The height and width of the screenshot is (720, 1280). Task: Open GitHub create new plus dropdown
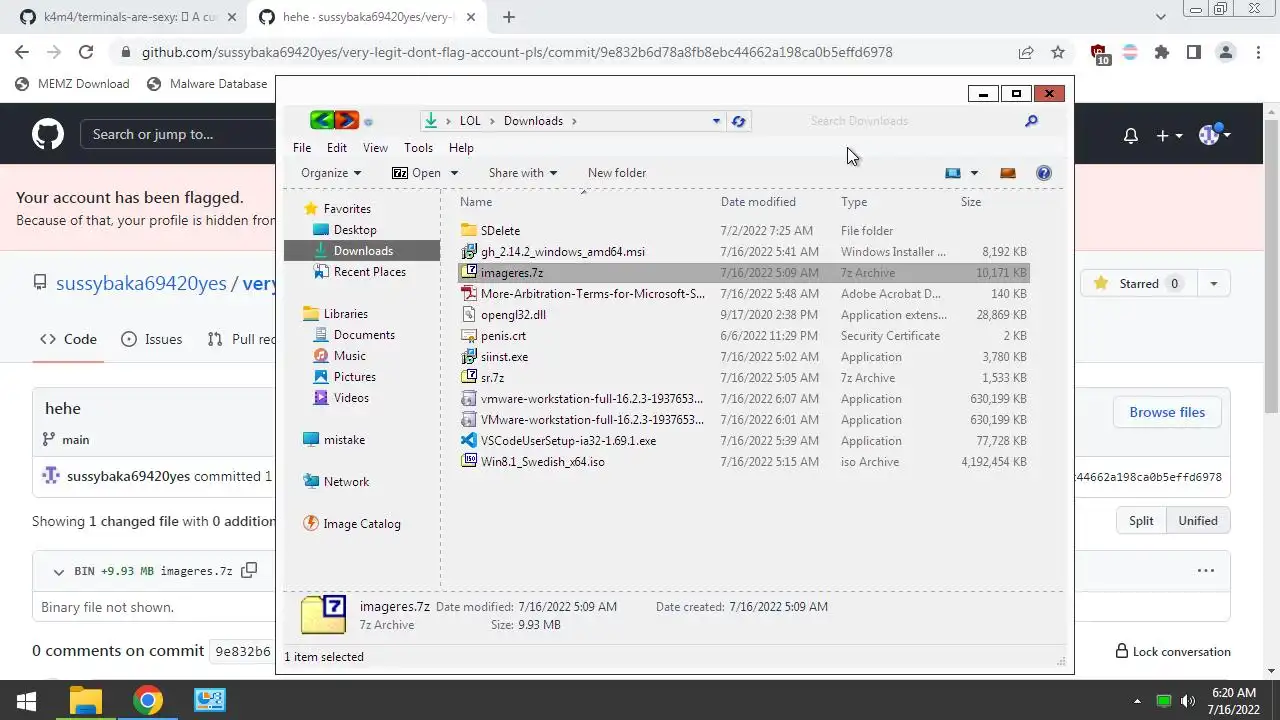[1169, 135]
